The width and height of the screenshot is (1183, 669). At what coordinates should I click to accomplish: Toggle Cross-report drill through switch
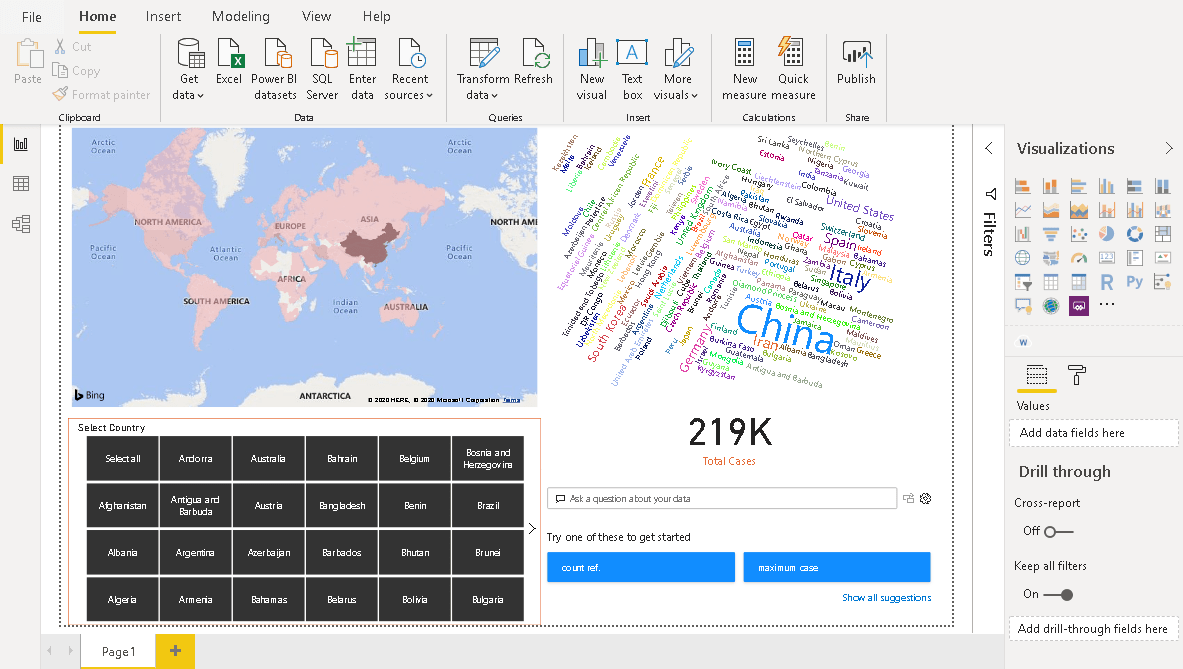pyautogui.click(x=1058, y=532)
